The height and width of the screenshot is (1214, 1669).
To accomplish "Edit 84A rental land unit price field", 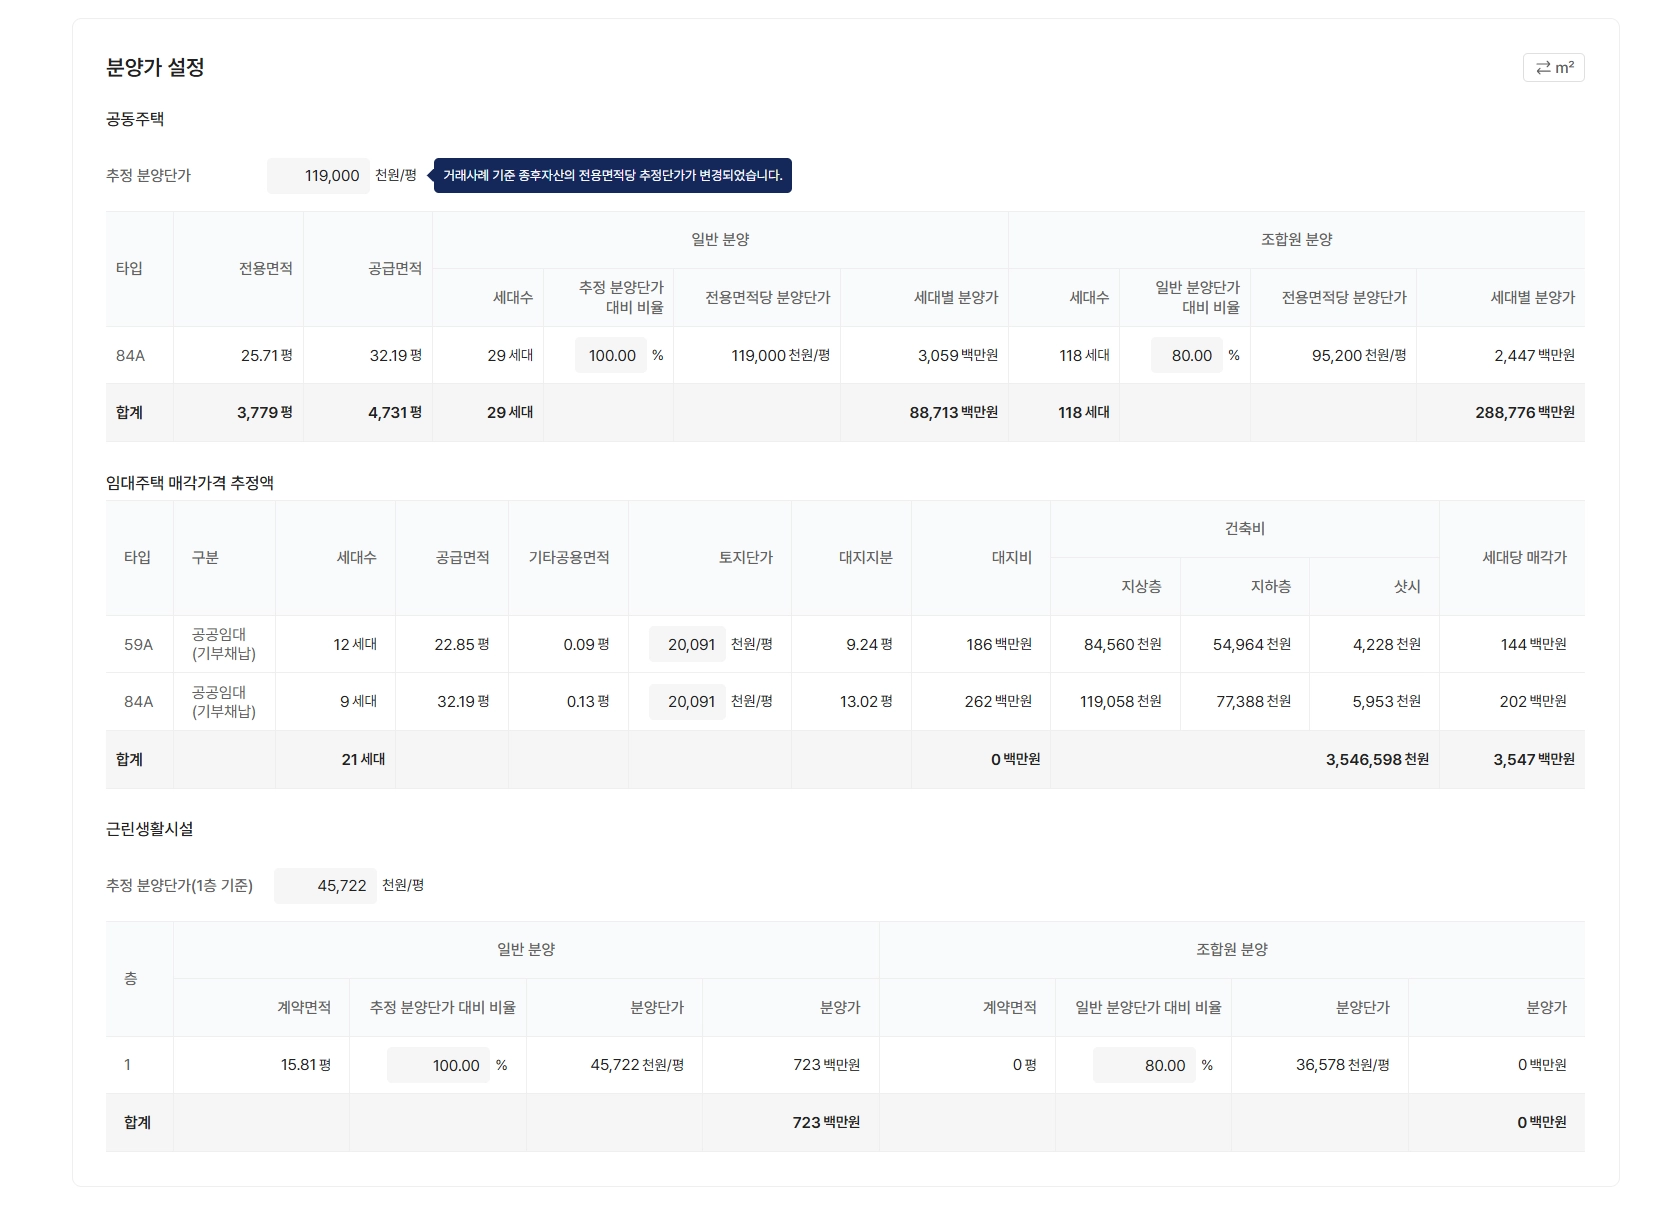I will click(x=687, y=701).
